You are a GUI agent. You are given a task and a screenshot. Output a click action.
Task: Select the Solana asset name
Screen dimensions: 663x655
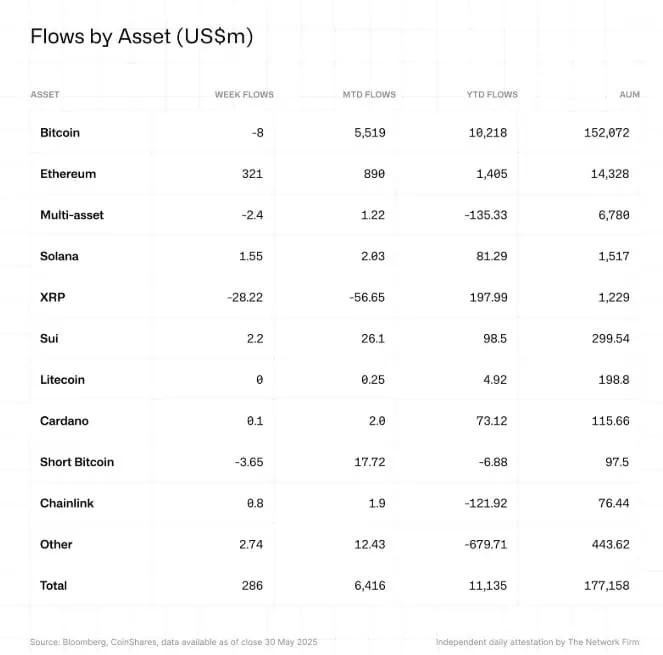click(59, 256)
